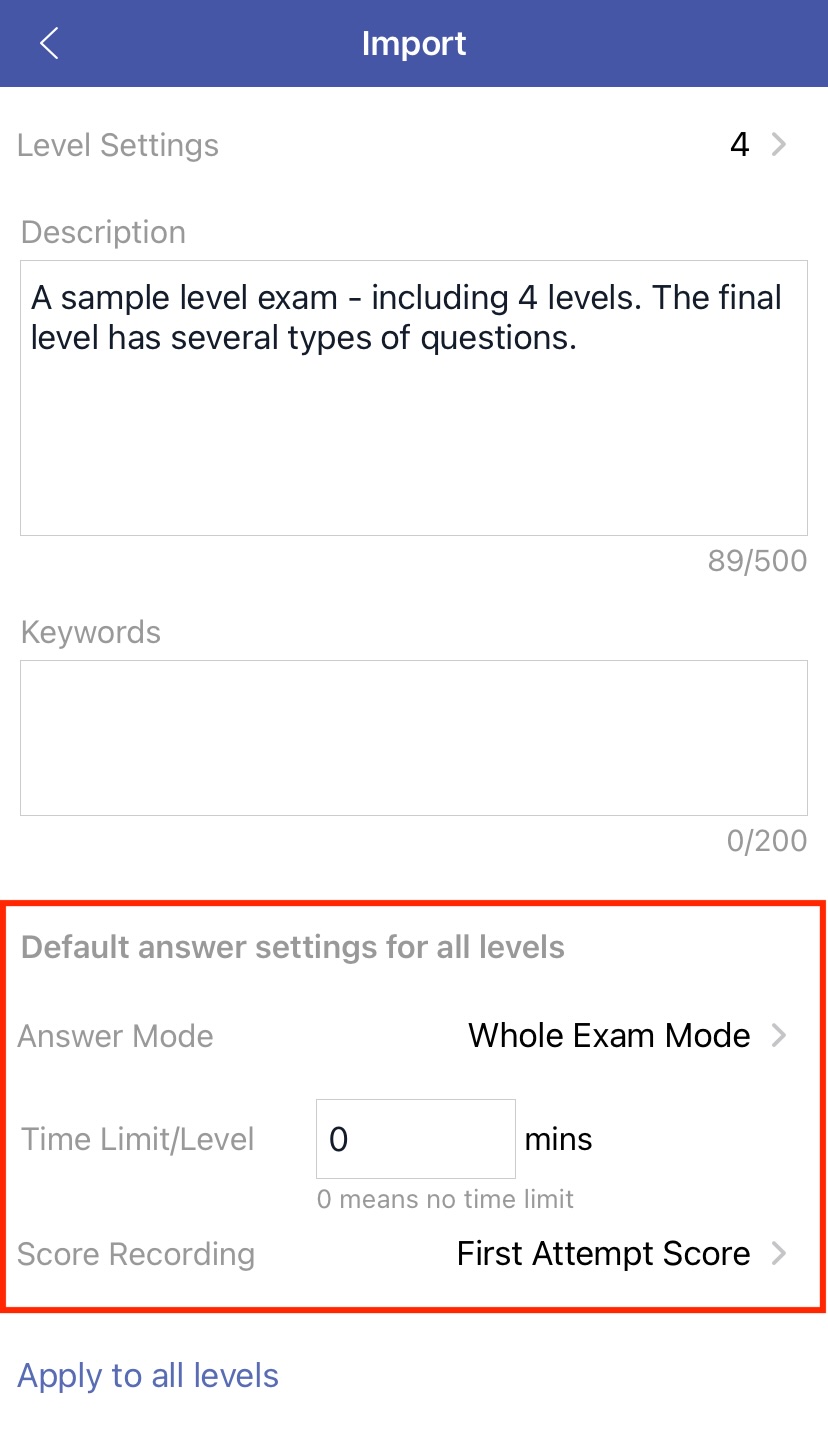Tap the "Import" page title
This screenshot has width=828, height=1433.
tap(414, 44)
